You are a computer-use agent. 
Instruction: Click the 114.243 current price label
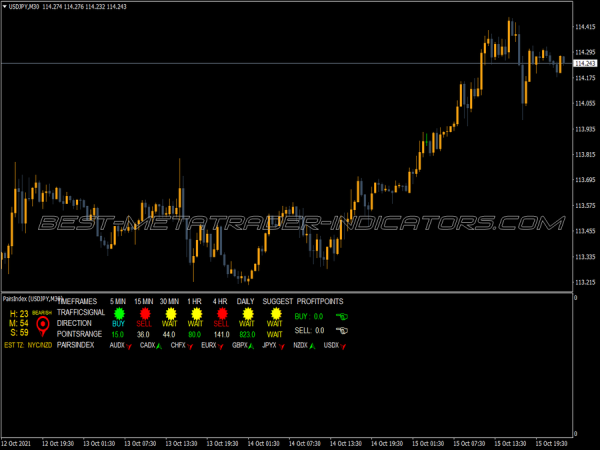[585, 63]
